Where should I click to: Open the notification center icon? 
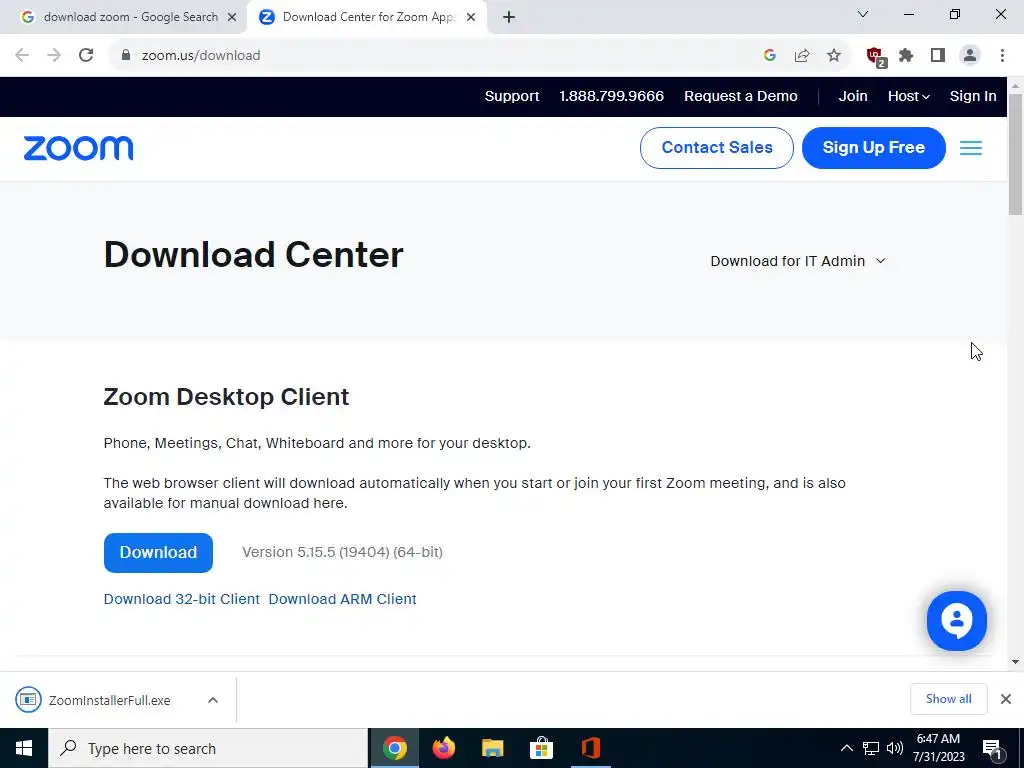[993, 749]
